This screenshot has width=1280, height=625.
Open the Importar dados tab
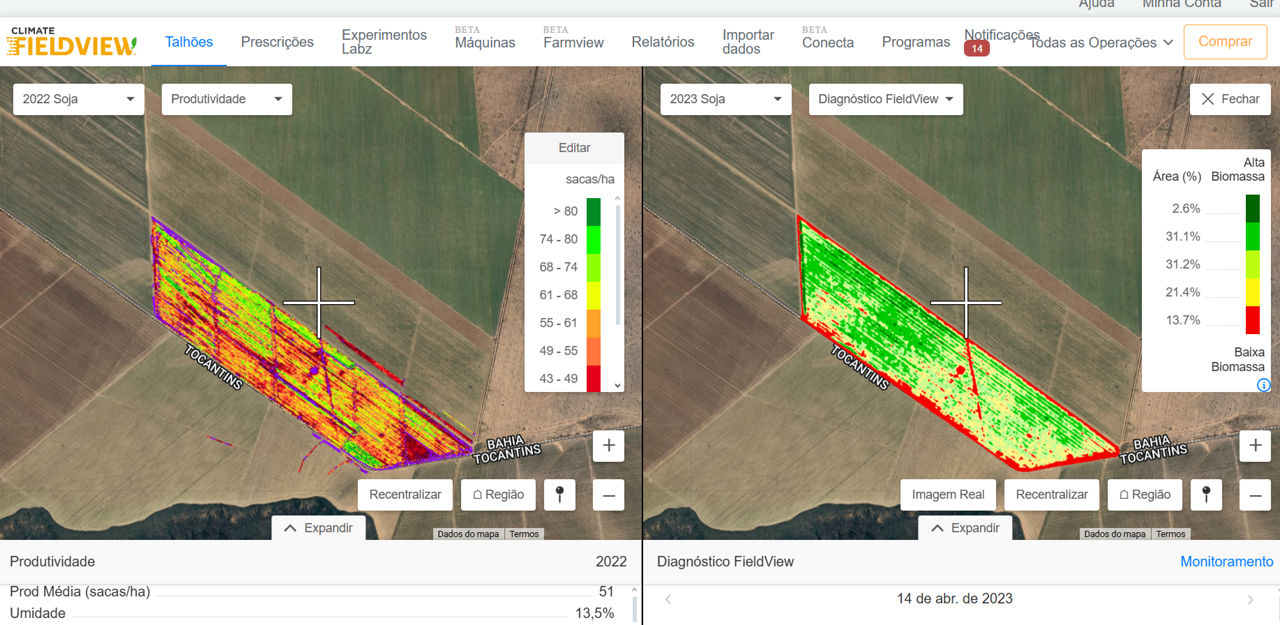(748, 42)
